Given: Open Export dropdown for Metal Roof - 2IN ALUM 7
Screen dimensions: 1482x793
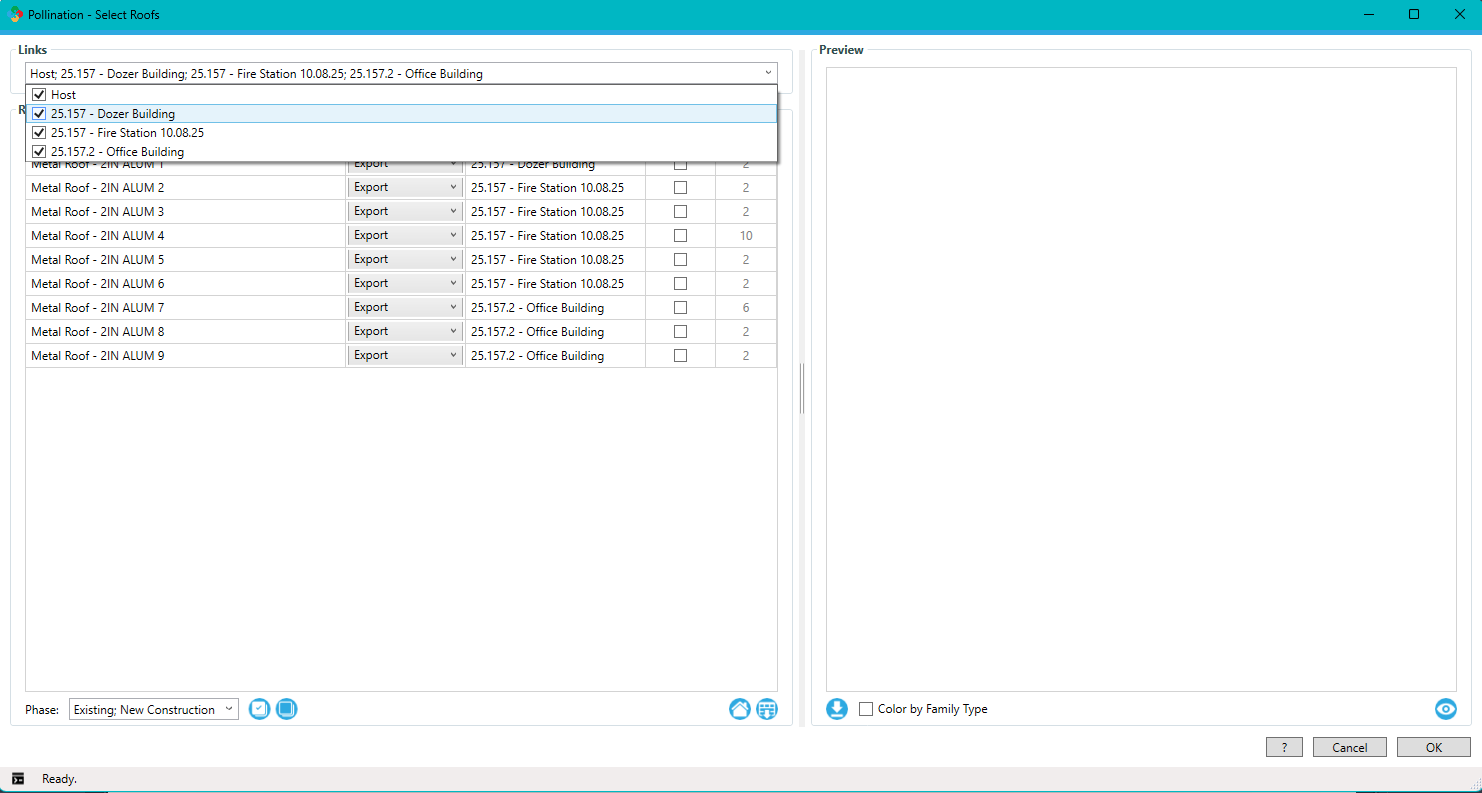Looking at the screenshot, I should click(405, 308).
